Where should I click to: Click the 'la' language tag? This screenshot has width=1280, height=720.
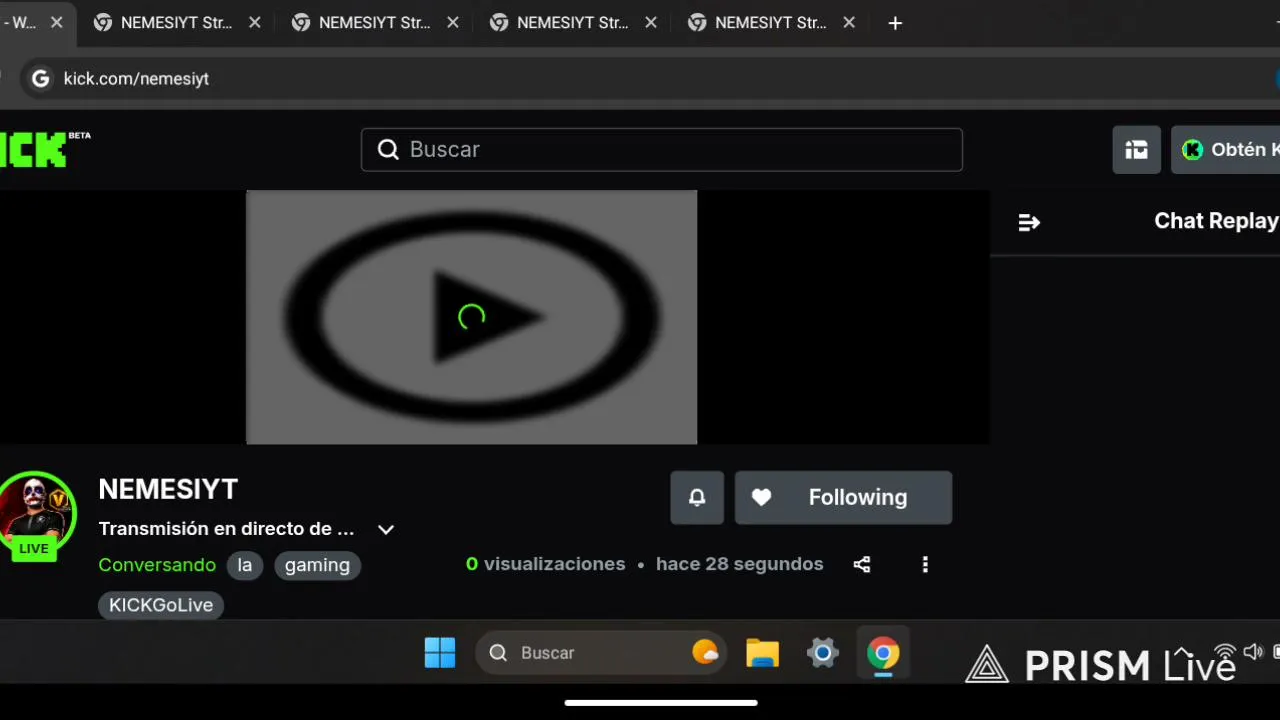(245, 565)
